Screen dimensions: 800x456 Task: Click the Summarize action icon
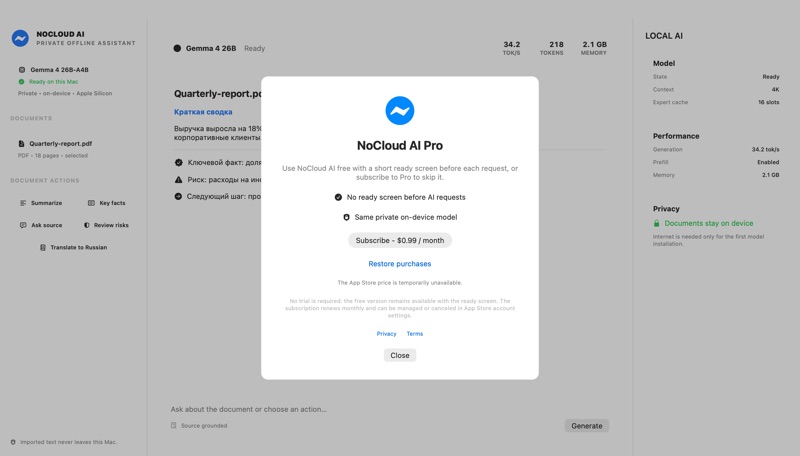tap(23, 203)
